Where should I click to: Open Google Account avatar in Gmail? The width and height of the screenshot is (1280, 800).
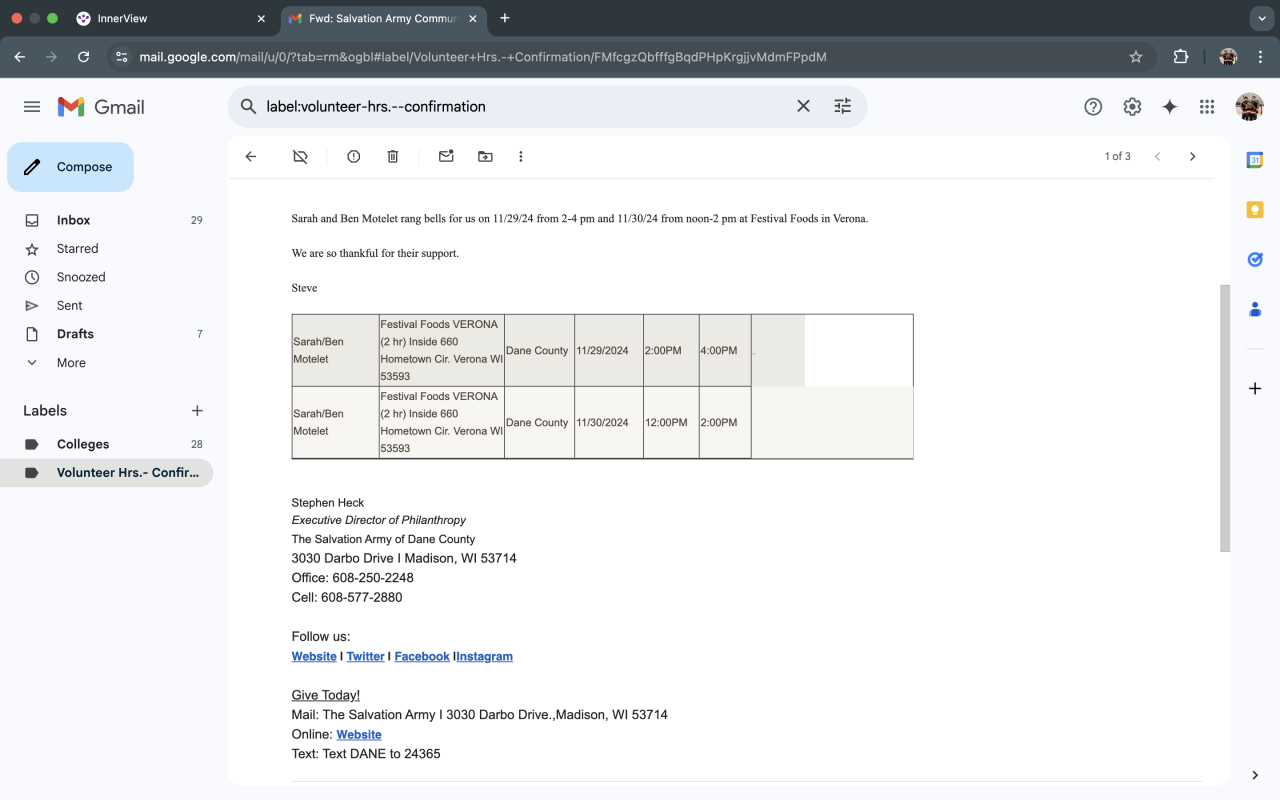(x=1249, y=107)
